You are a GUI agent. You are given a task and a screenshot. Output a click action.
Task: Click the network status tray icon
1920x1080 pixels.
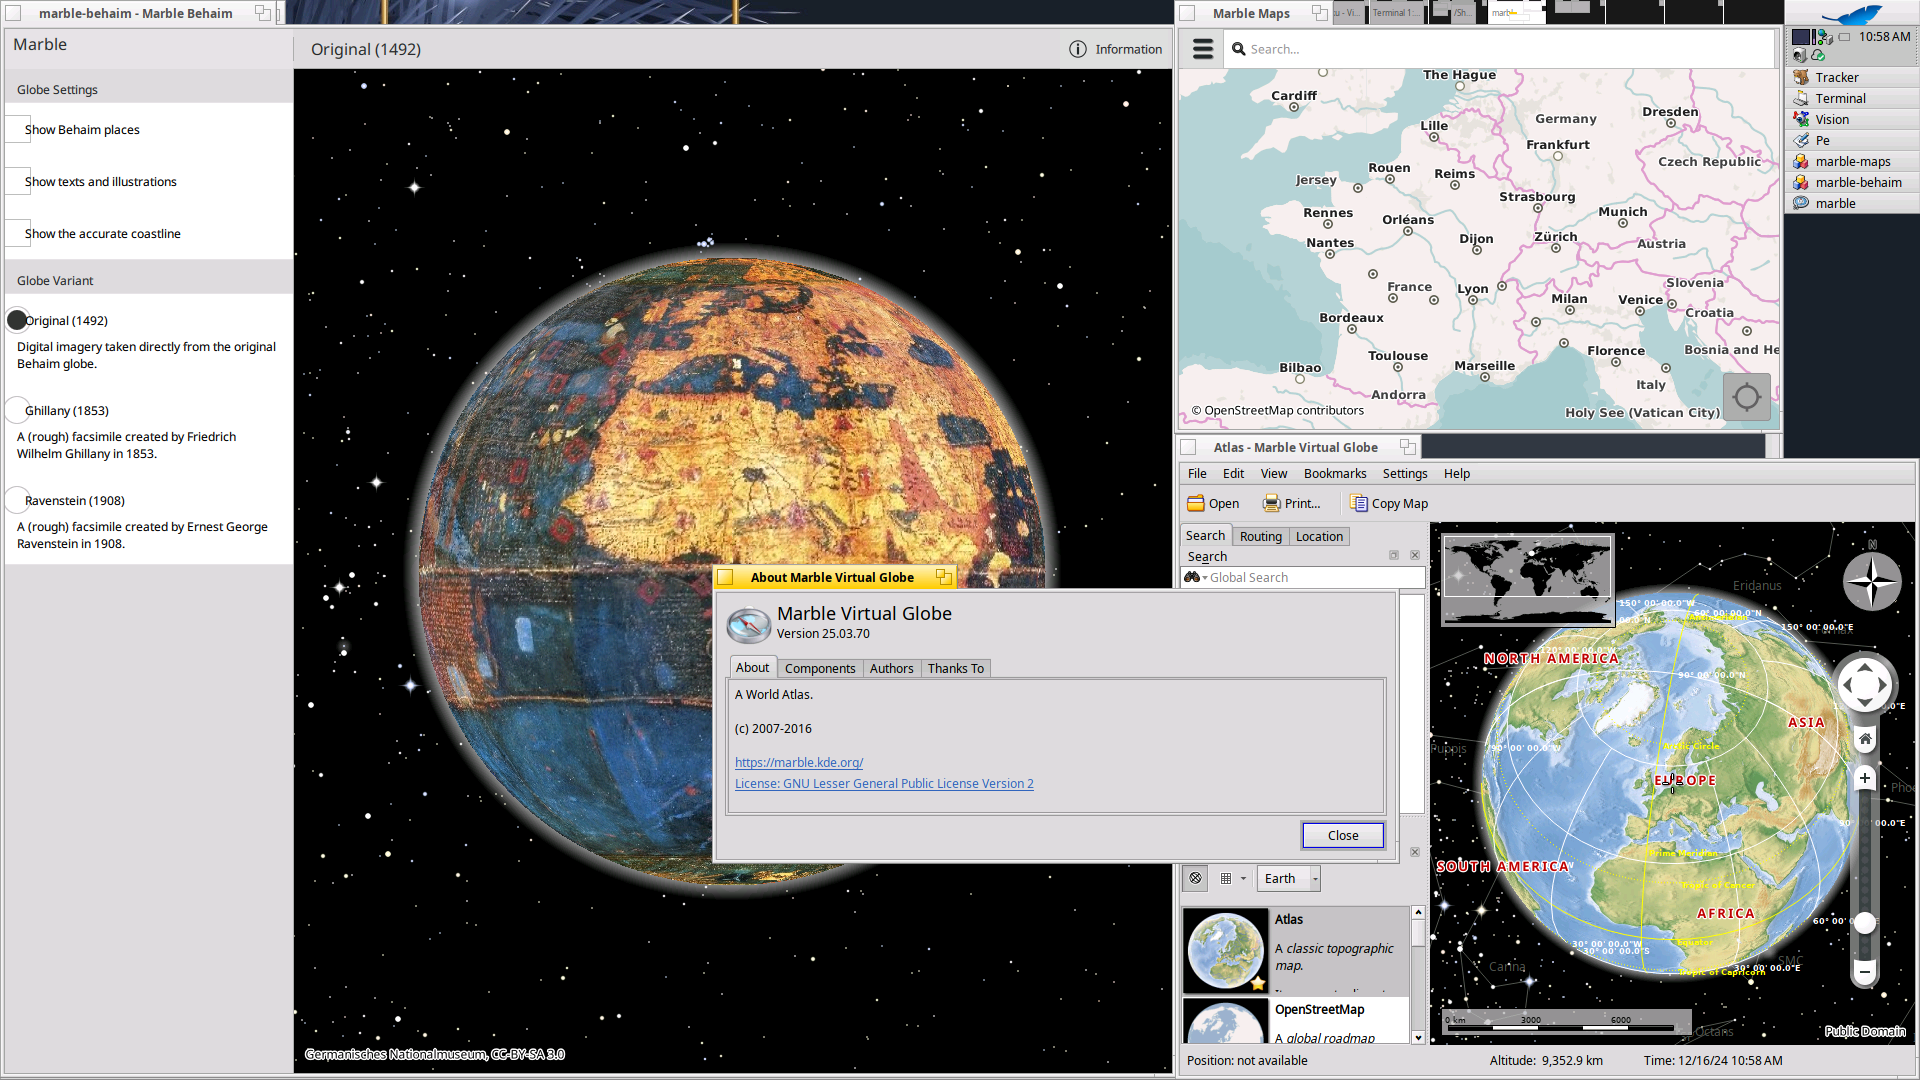1823,37
